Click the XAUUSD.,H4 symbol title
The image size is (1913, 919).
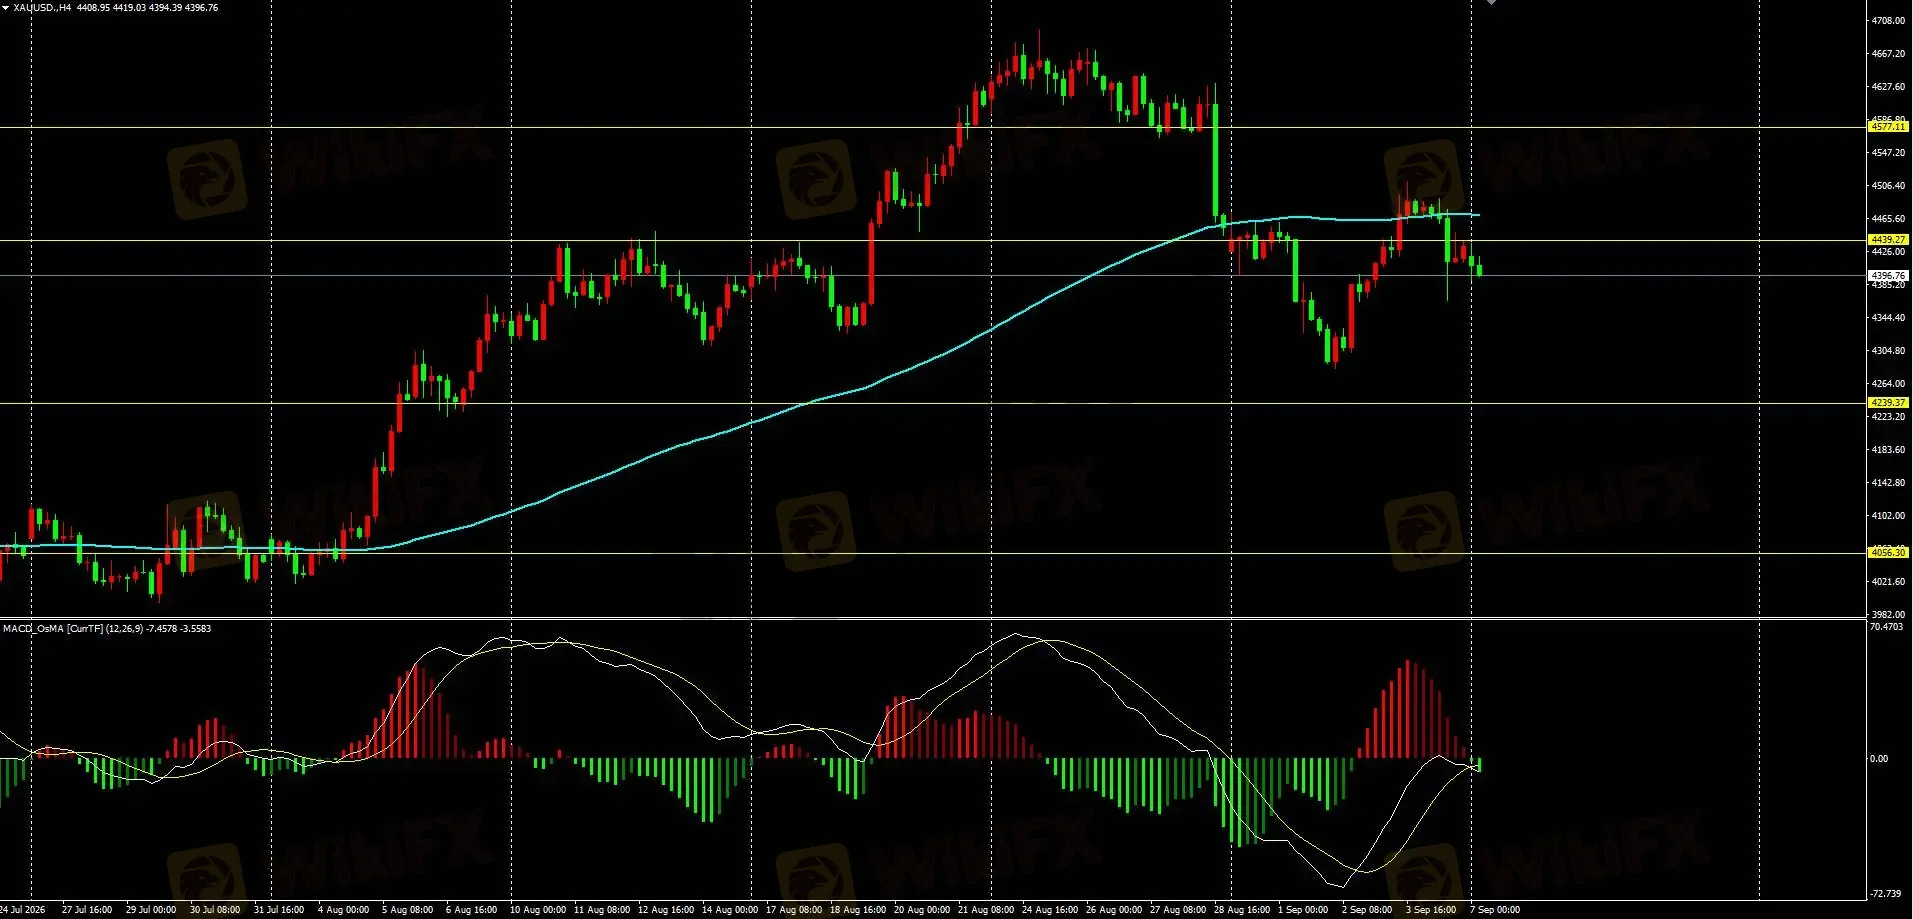tap(42, 7)
